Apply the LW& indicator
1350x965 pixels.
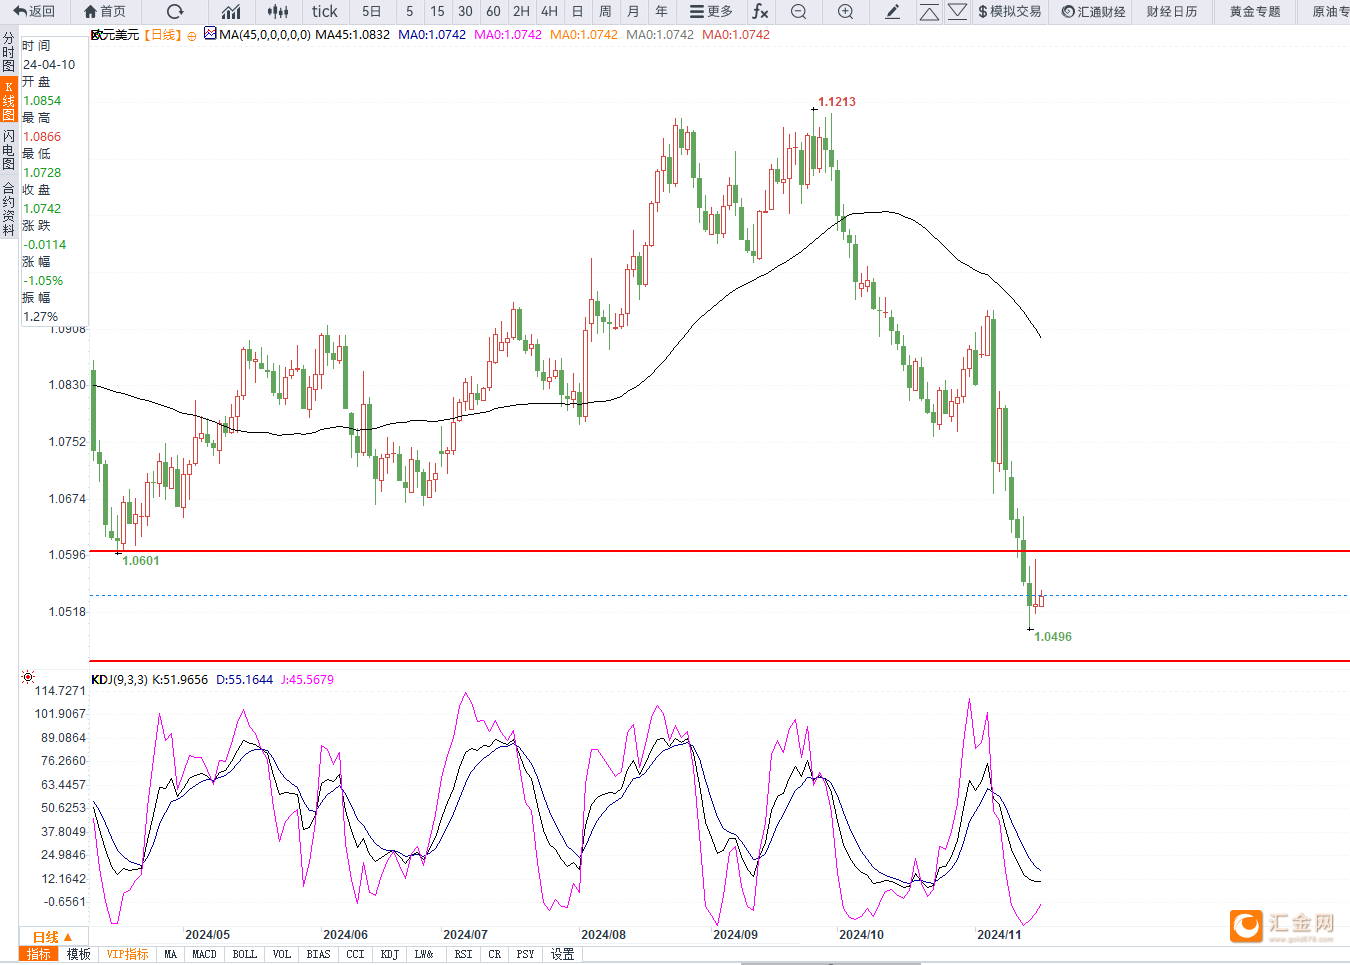424,954
